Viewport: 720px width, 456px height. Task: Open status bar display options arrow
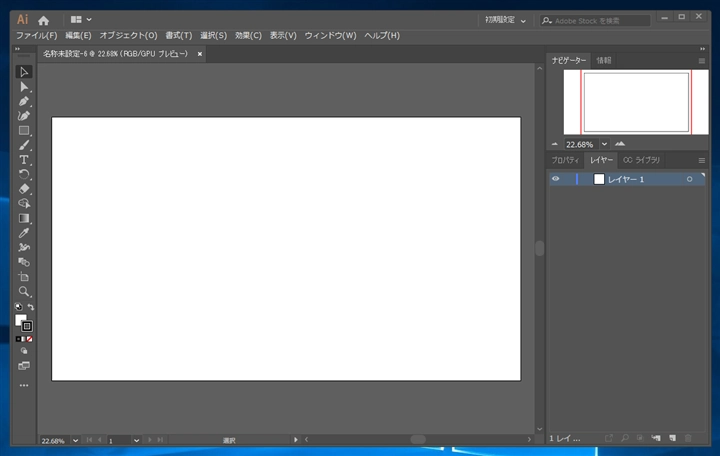295,440
